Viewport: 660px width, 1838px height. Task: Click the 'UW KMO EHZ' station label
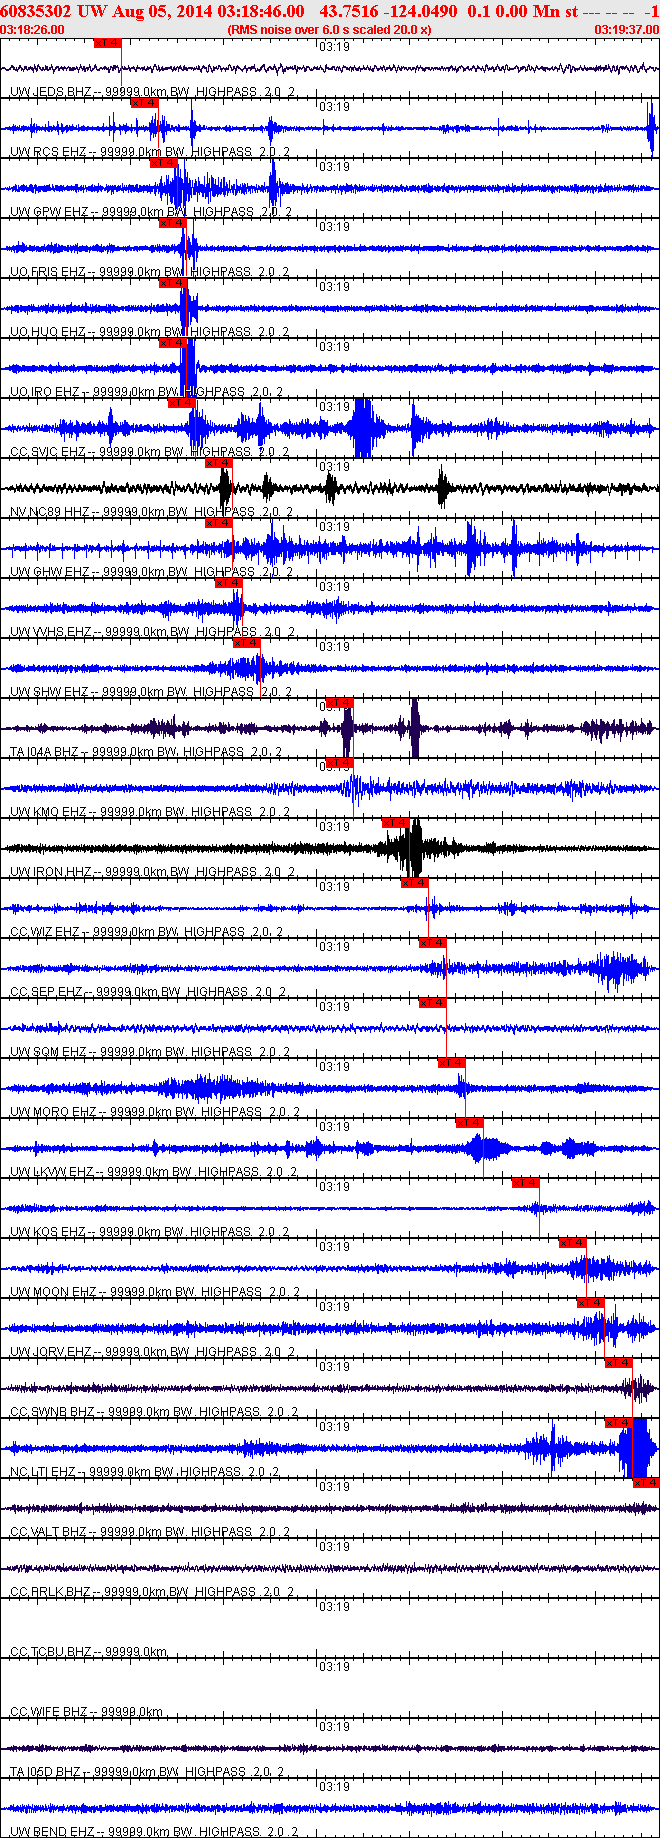[48, 812]
